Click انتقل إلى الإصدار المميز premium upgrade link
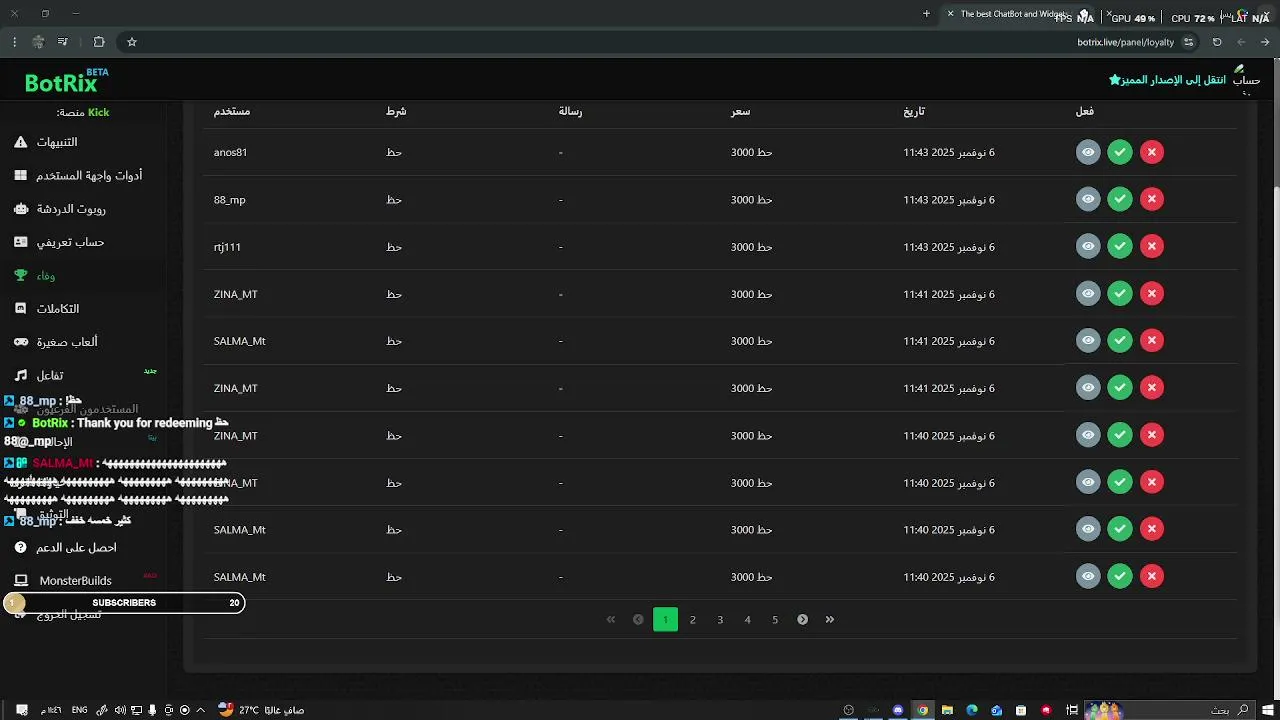The height and width of the screenshot is (720, 1280). (x=1167, y=79)
